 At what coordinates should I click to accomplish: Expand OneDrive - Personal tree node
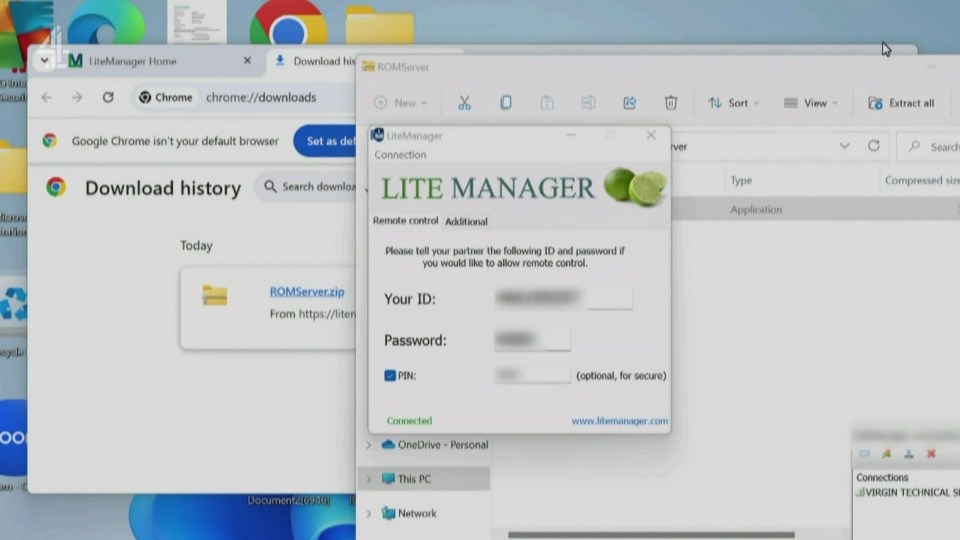[x=369, y=444]
